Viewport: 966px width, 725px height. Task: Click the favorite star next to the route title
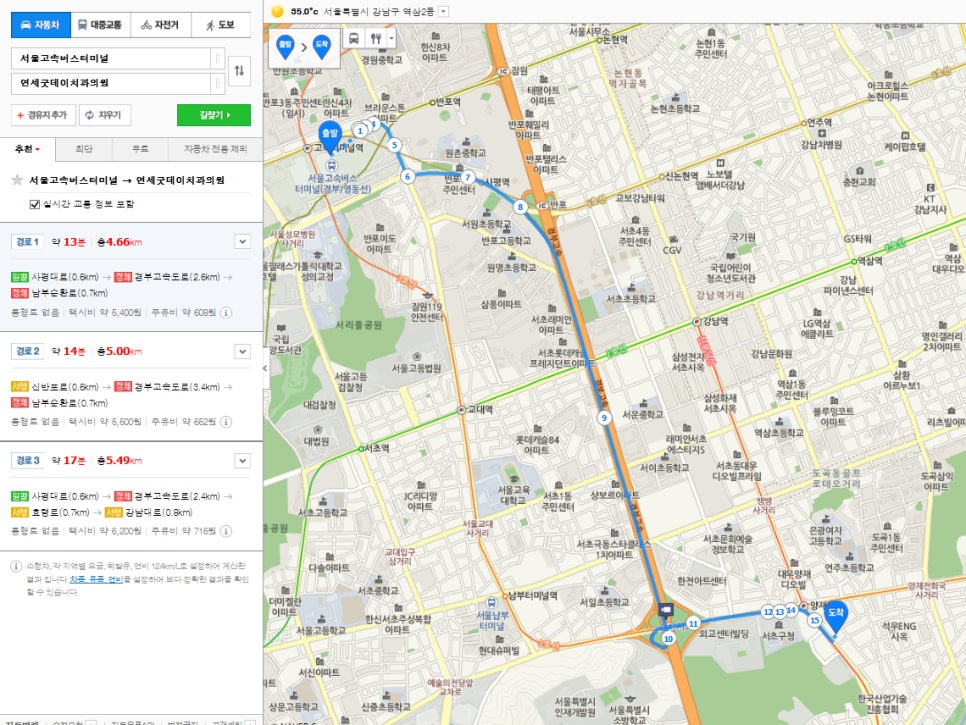coord(17,181)
